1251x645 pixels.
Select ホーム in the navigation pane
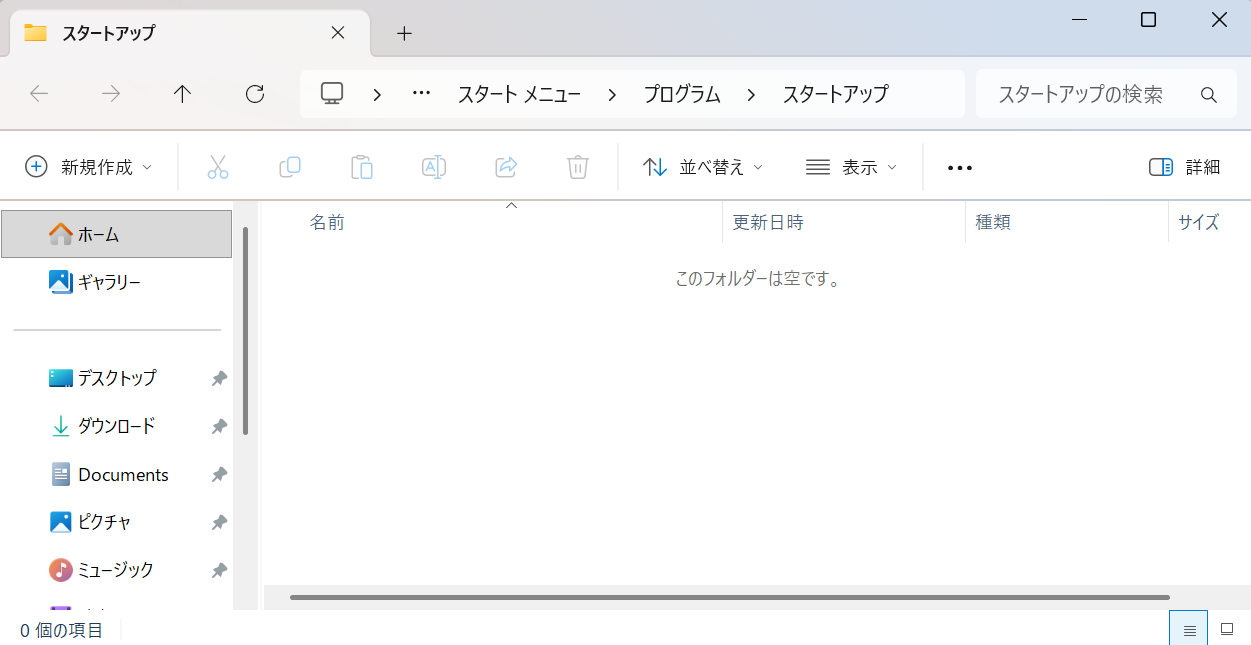(x=117, y=234)
